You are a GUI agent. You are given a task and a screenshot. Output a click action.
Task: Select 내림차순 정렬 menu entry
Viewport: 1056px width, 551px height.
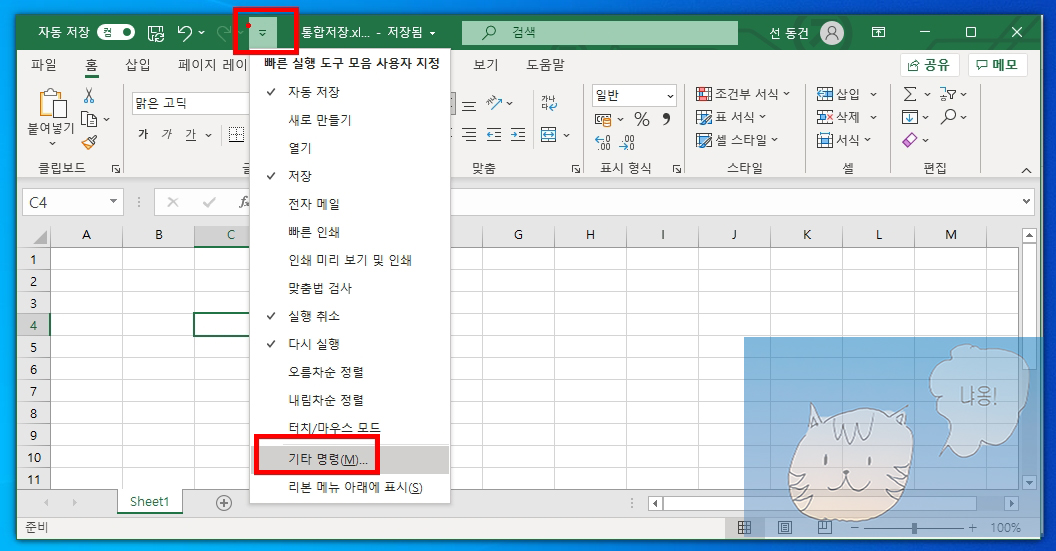[x=350, y=399]
